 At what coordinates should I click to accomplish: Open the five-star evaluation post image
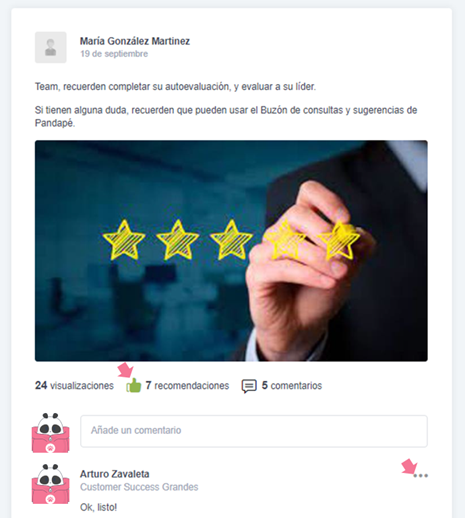231,251
